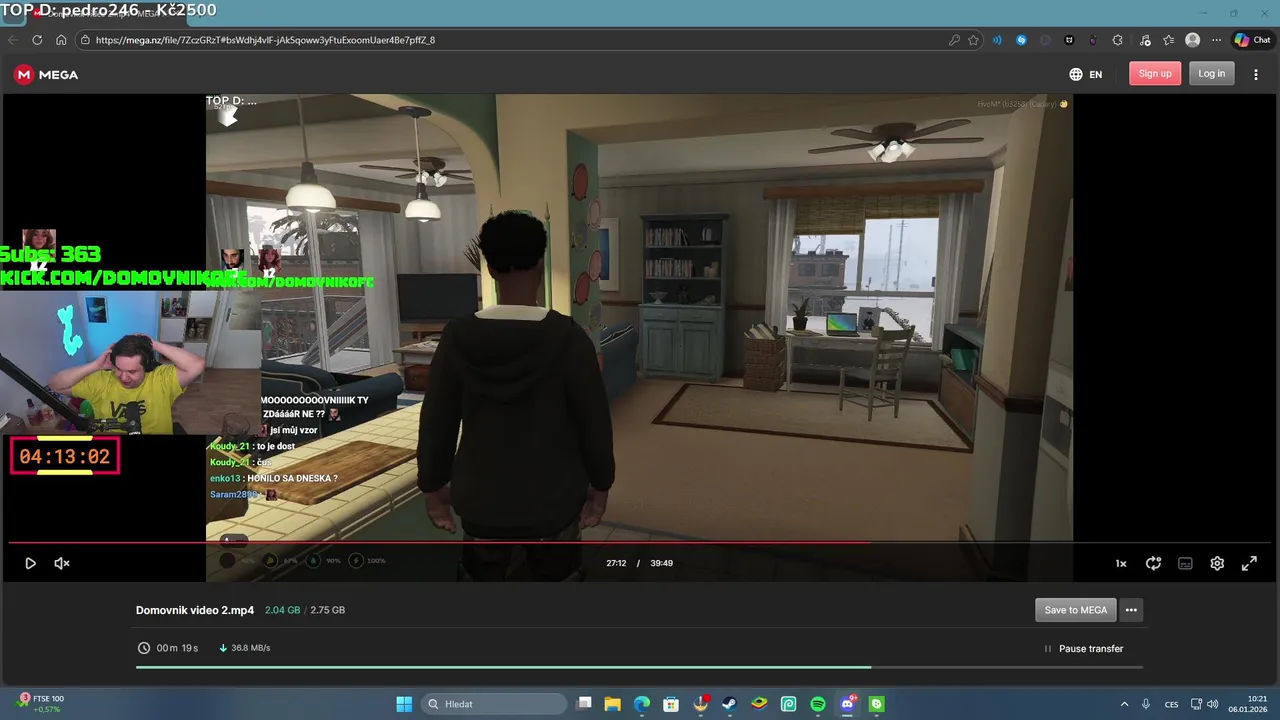
Task: Click the 27:12 current playback time
Action: [616, 563]
